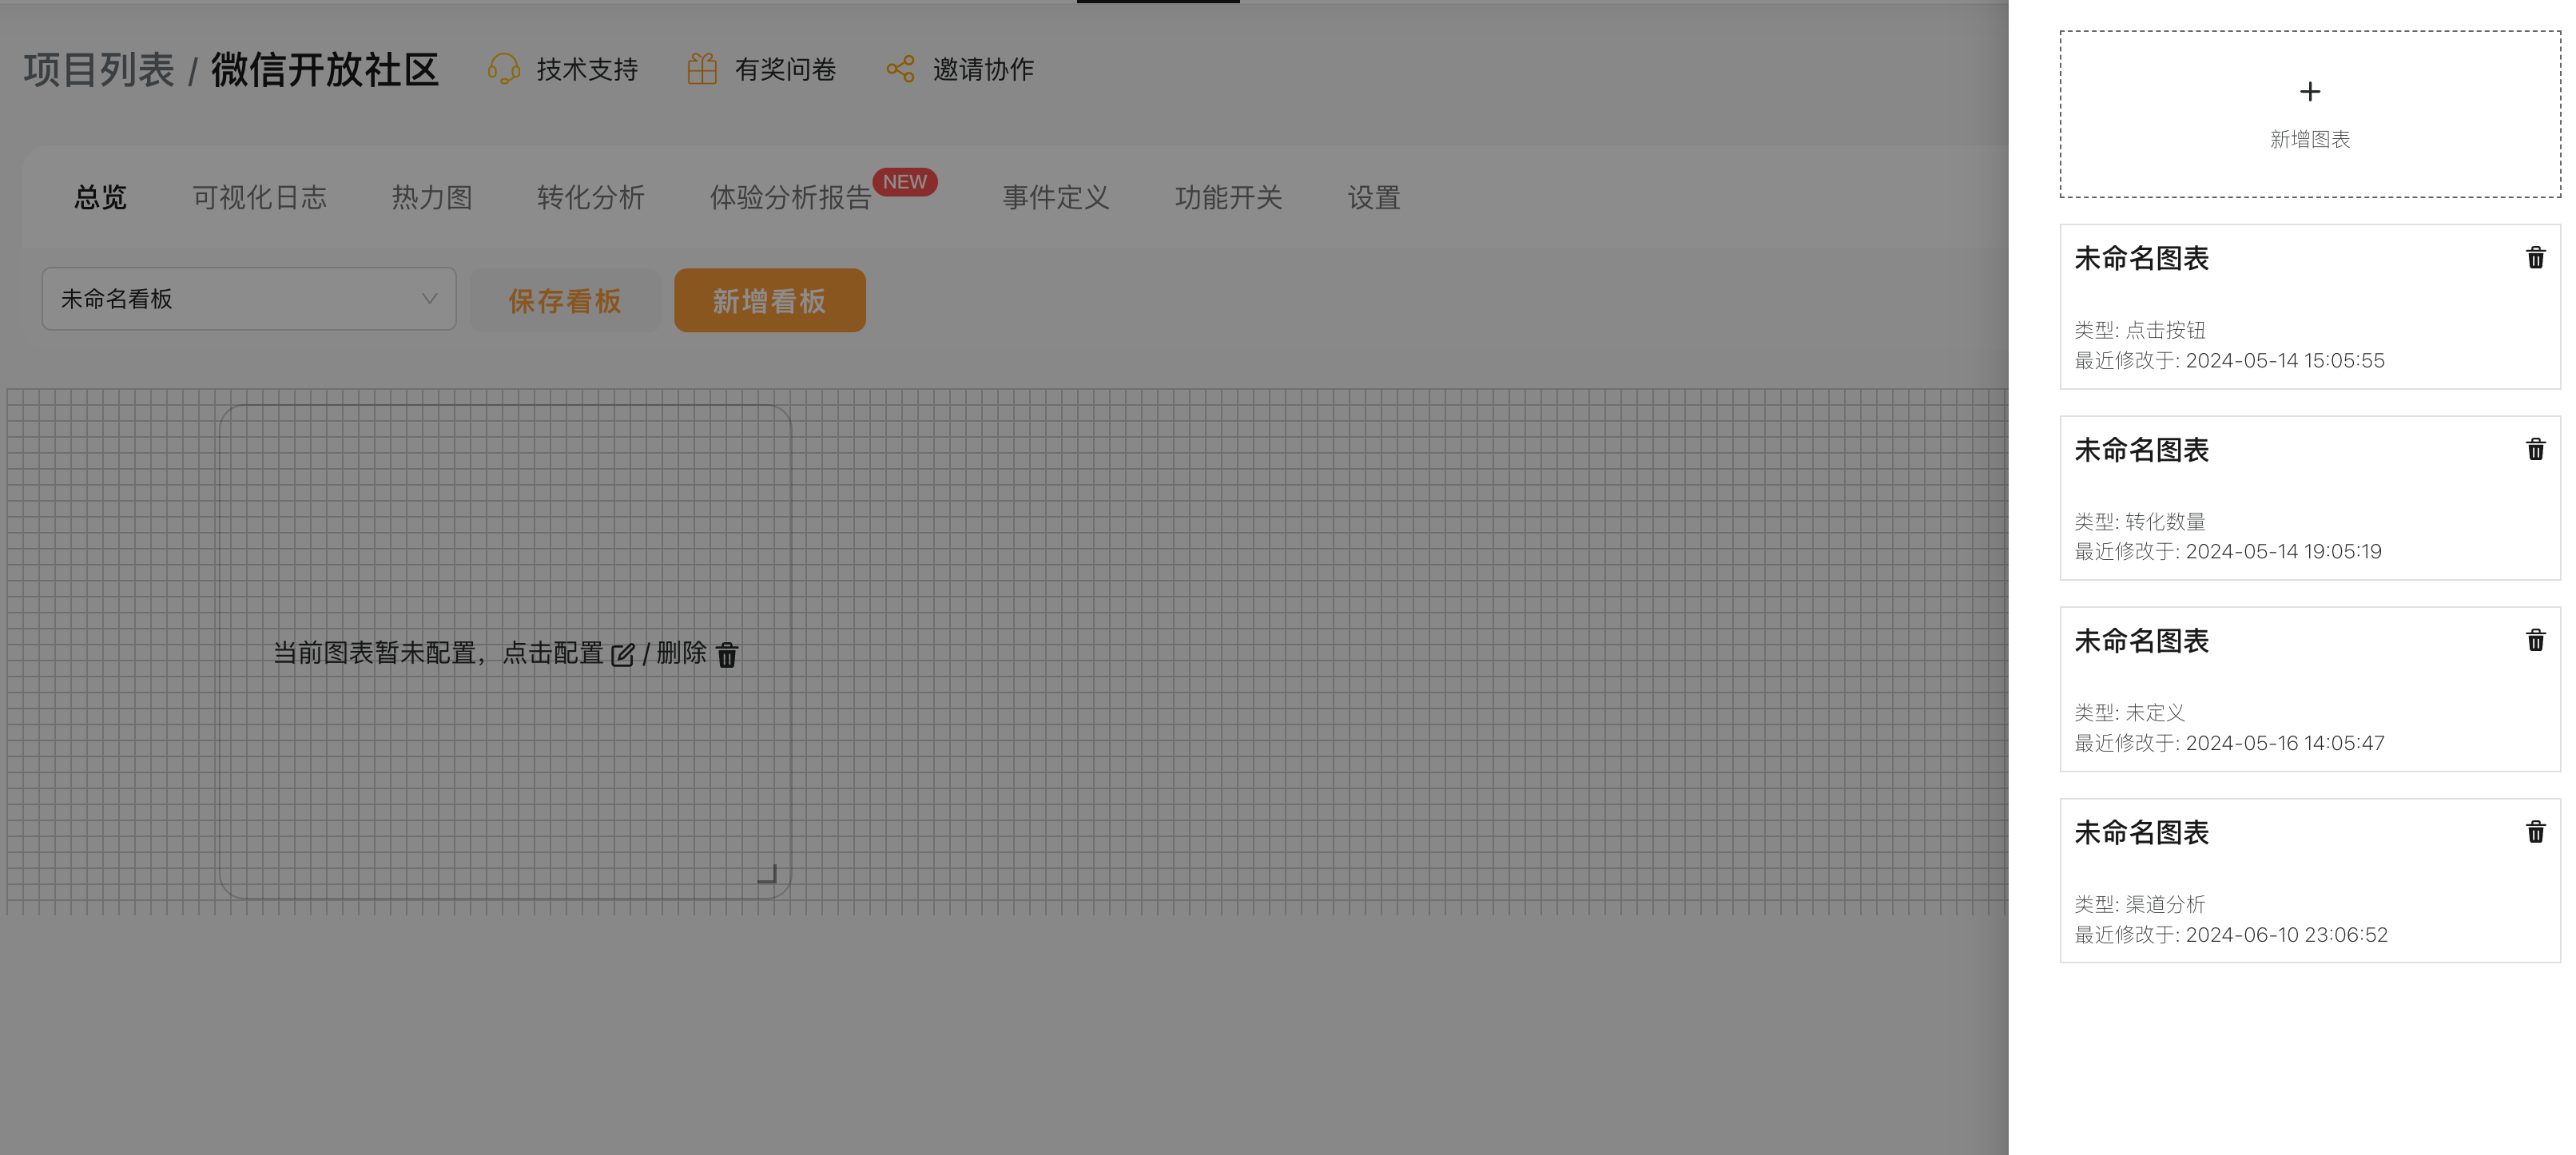Click the plus icon in 新增图表 box

[x=2310, y=92]
